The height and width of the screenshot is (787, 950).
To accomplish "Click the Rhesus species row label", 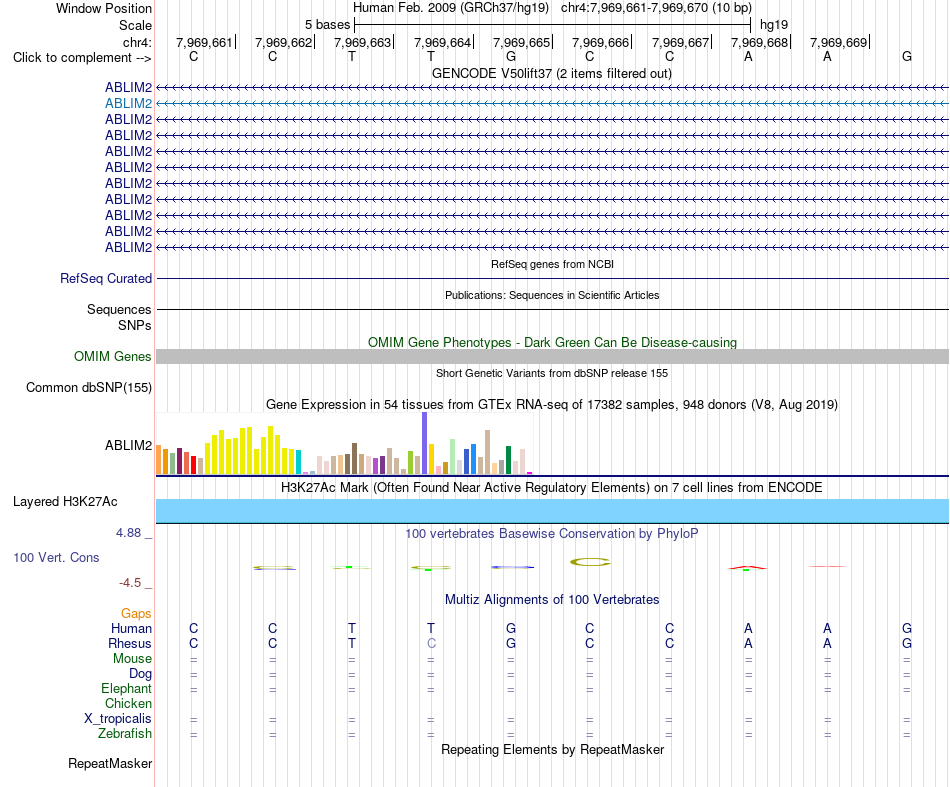I will (x=130, y=643).
